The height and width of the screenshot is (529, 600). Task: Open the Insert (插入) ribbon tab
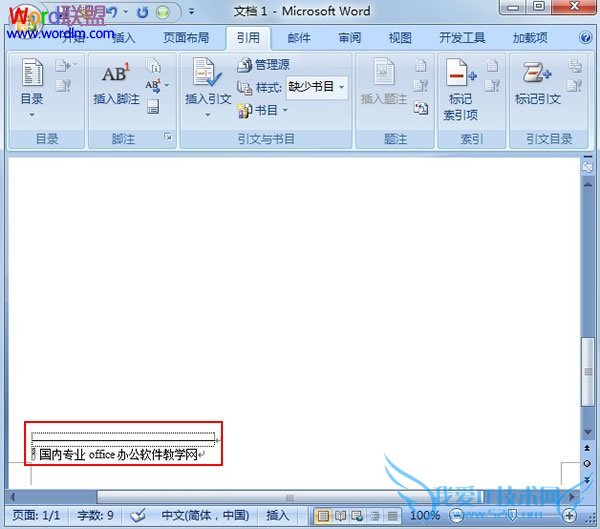click(124, 38)
